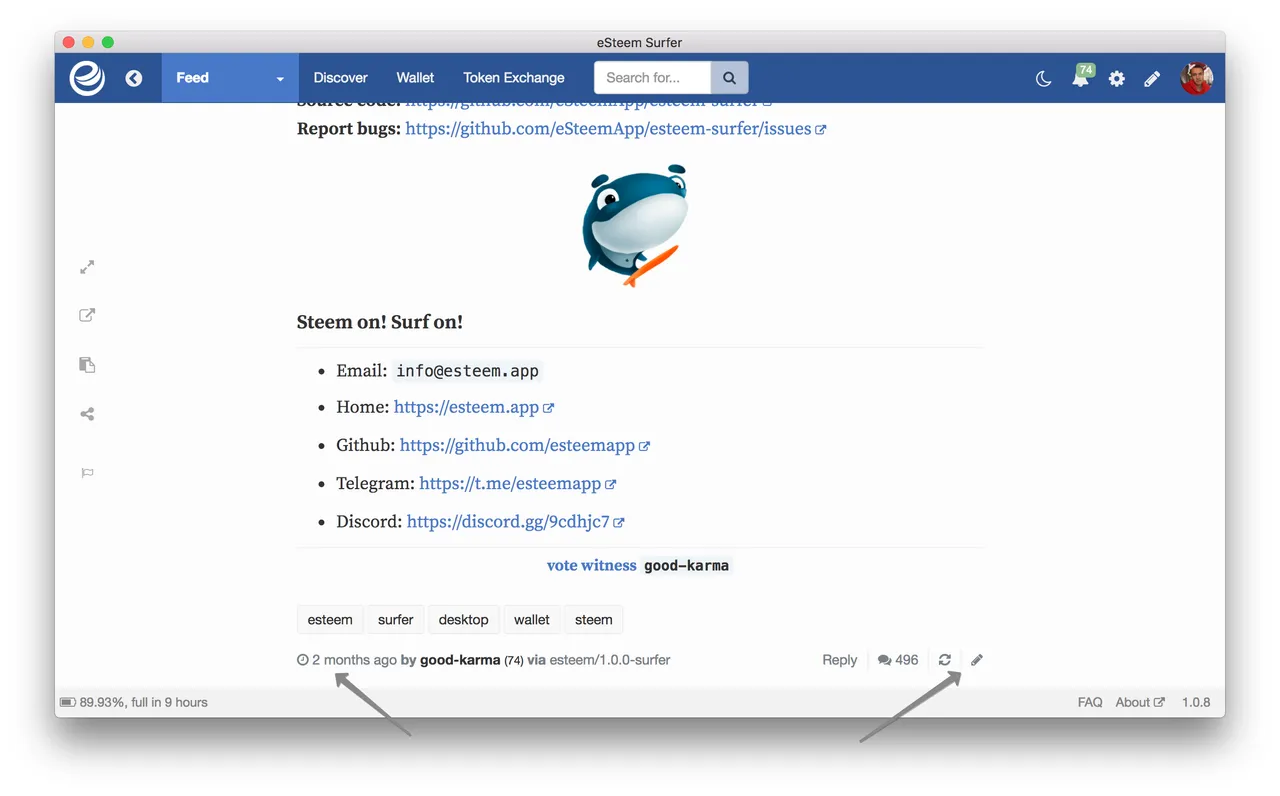The width and height of the screenshot is (1280, 796).
Task: Open the FAQ link in footer
Action: 1090,702
